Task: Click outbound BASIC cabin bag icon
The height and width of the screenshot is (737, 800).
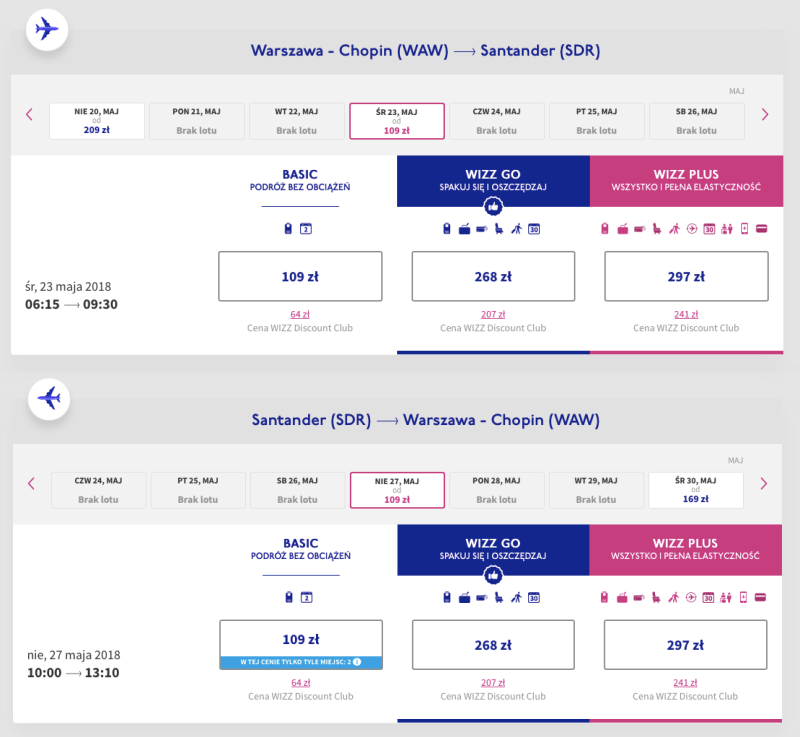Action: coord(288,228)
